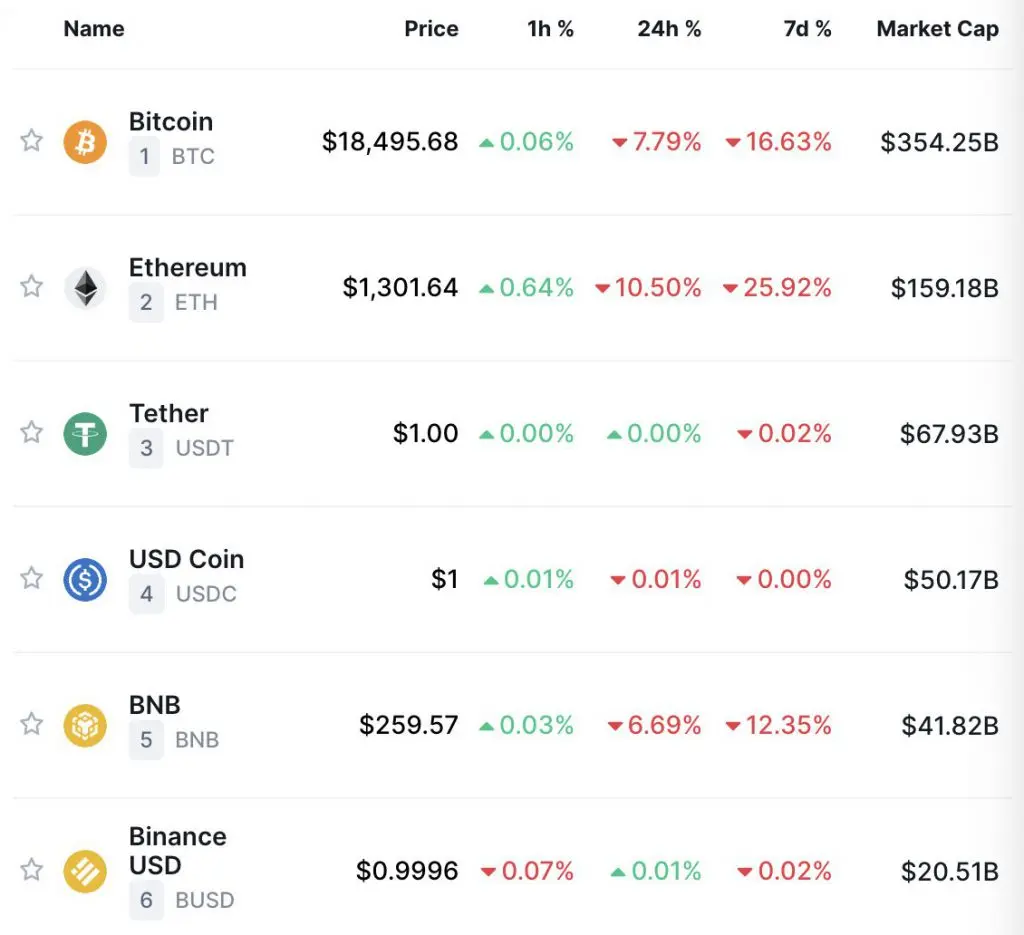Star Tether as a favorite
The width and height of the screenshot is (1024, 935).
coord(31,432)
